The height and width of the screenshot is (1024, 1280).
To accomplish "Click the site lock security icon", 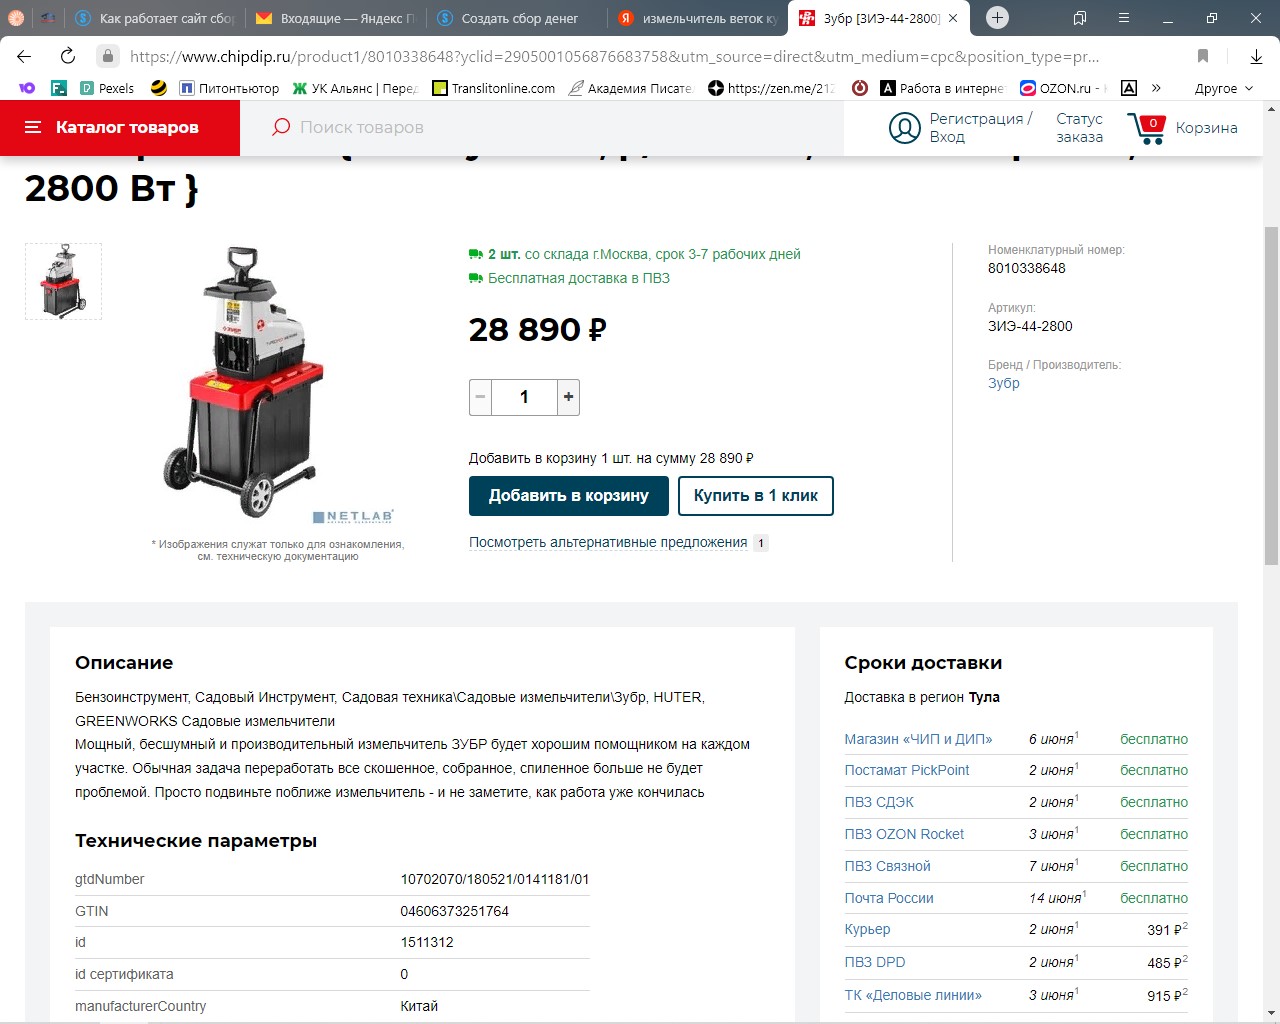I will (107, 56).
